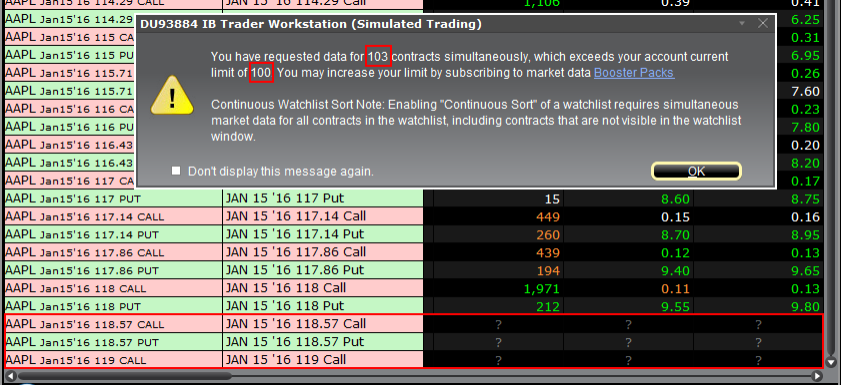
Task: Click the volume value 212
Action: click(x=548, y=307)
